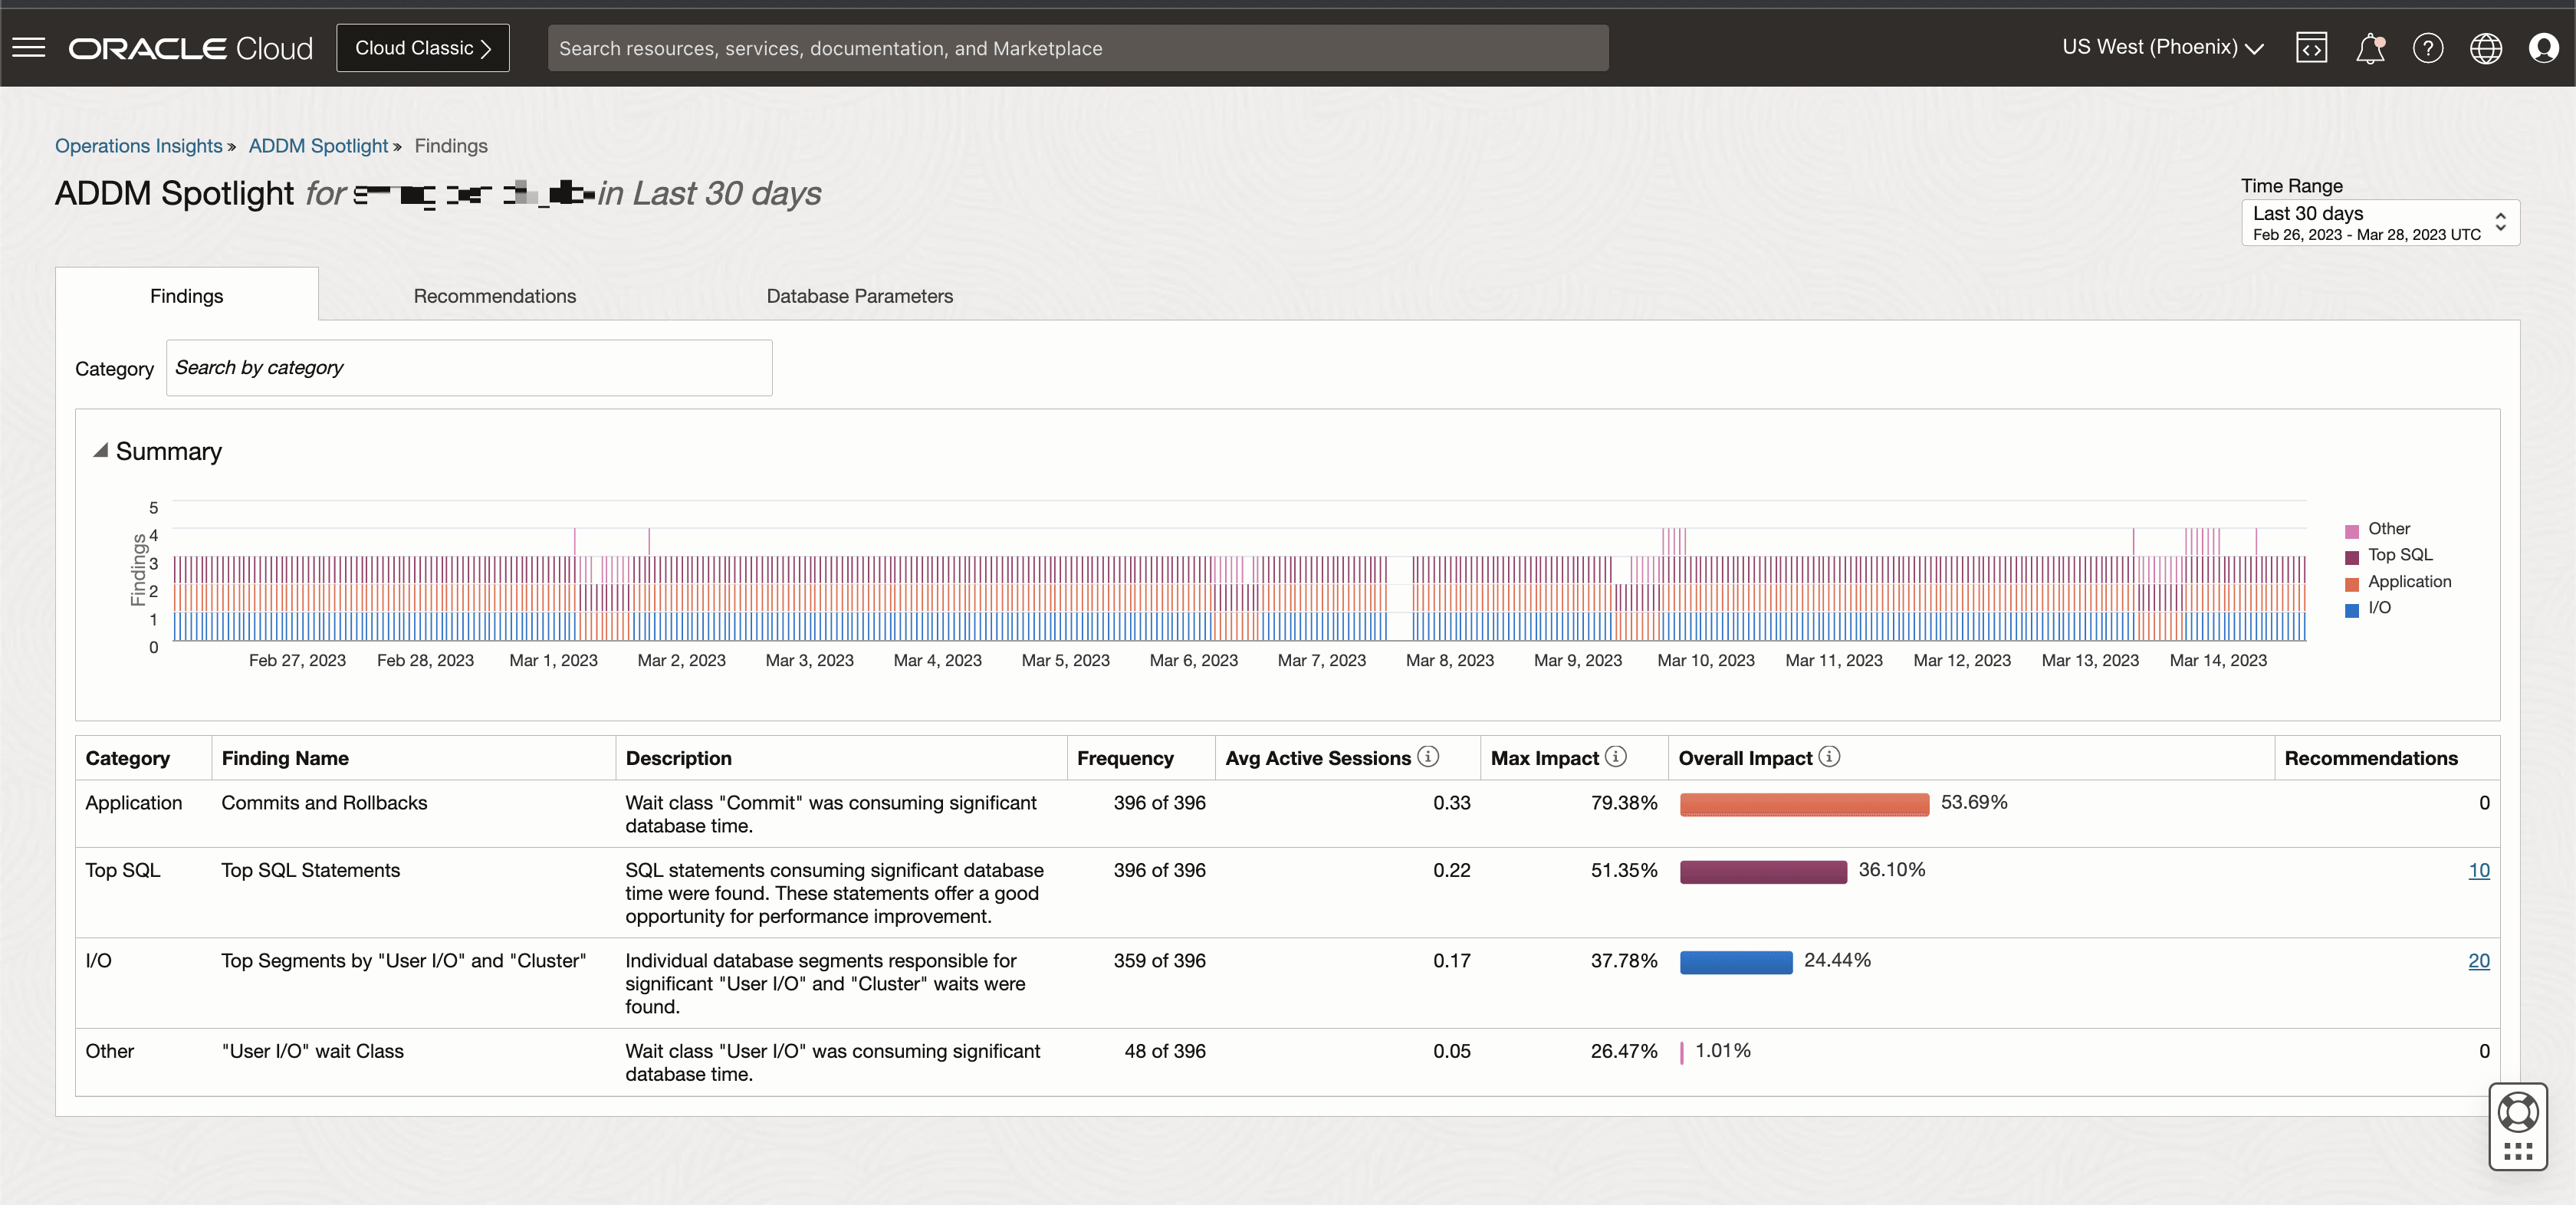Switch to the Recommendations tab

click(494, 295)
